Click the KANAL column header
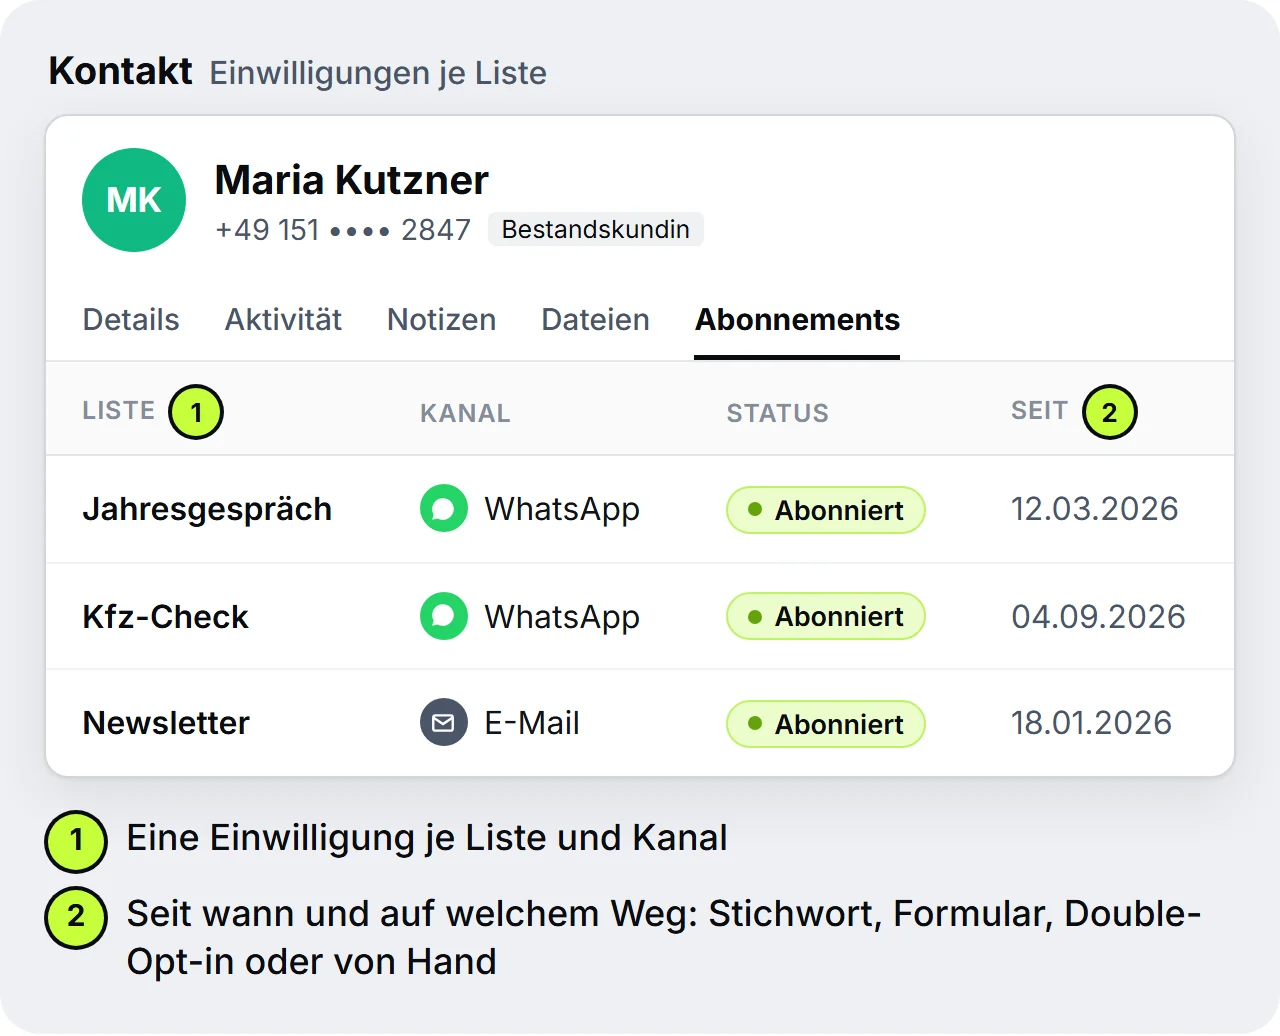1280x1036 pixels. click(465, 413)
